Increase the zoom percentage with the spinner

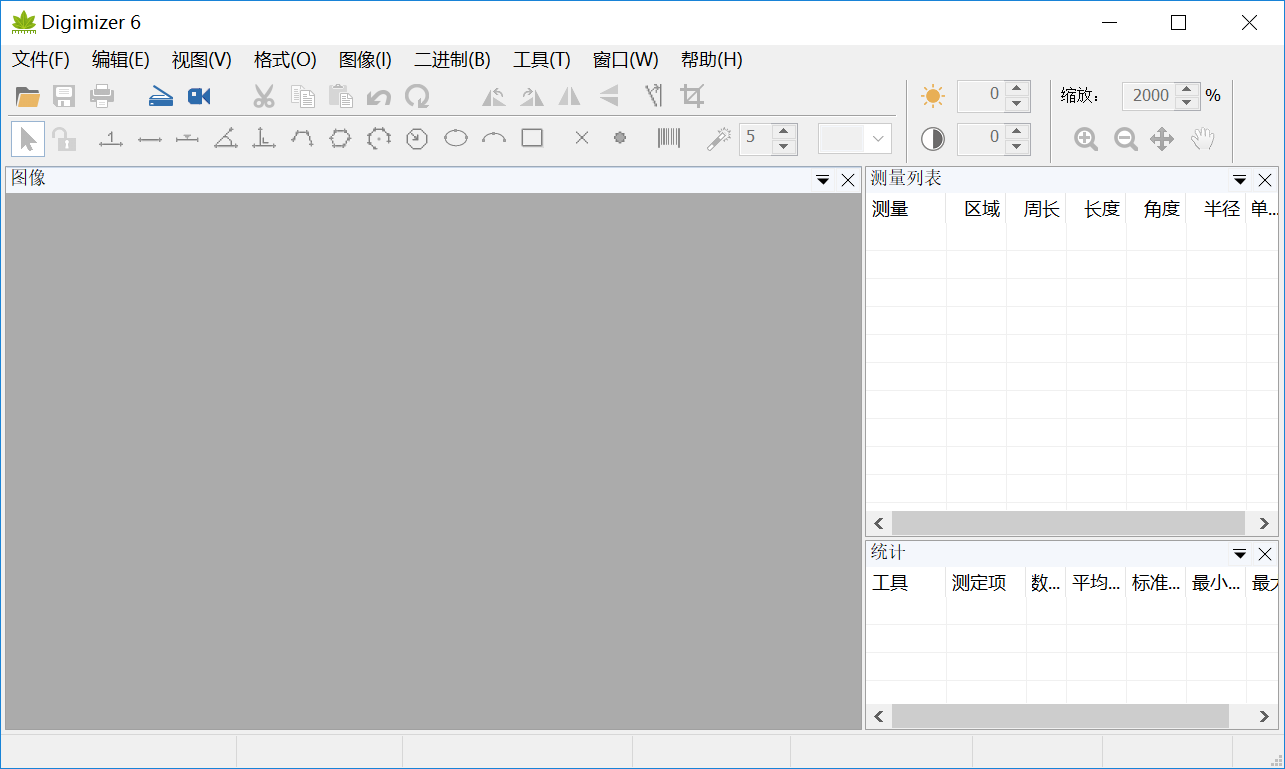pyautogui.click(x=1187, y=88)
